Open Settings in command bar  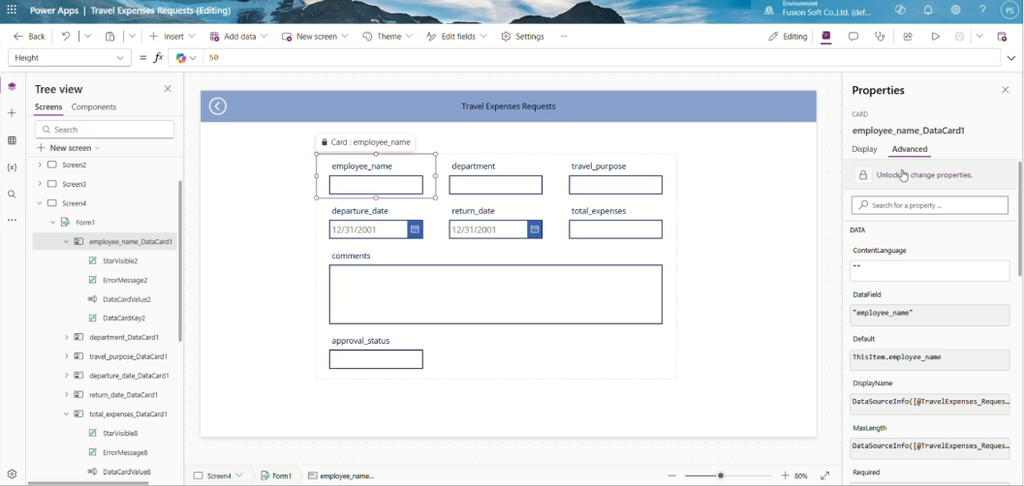point(522,37)
